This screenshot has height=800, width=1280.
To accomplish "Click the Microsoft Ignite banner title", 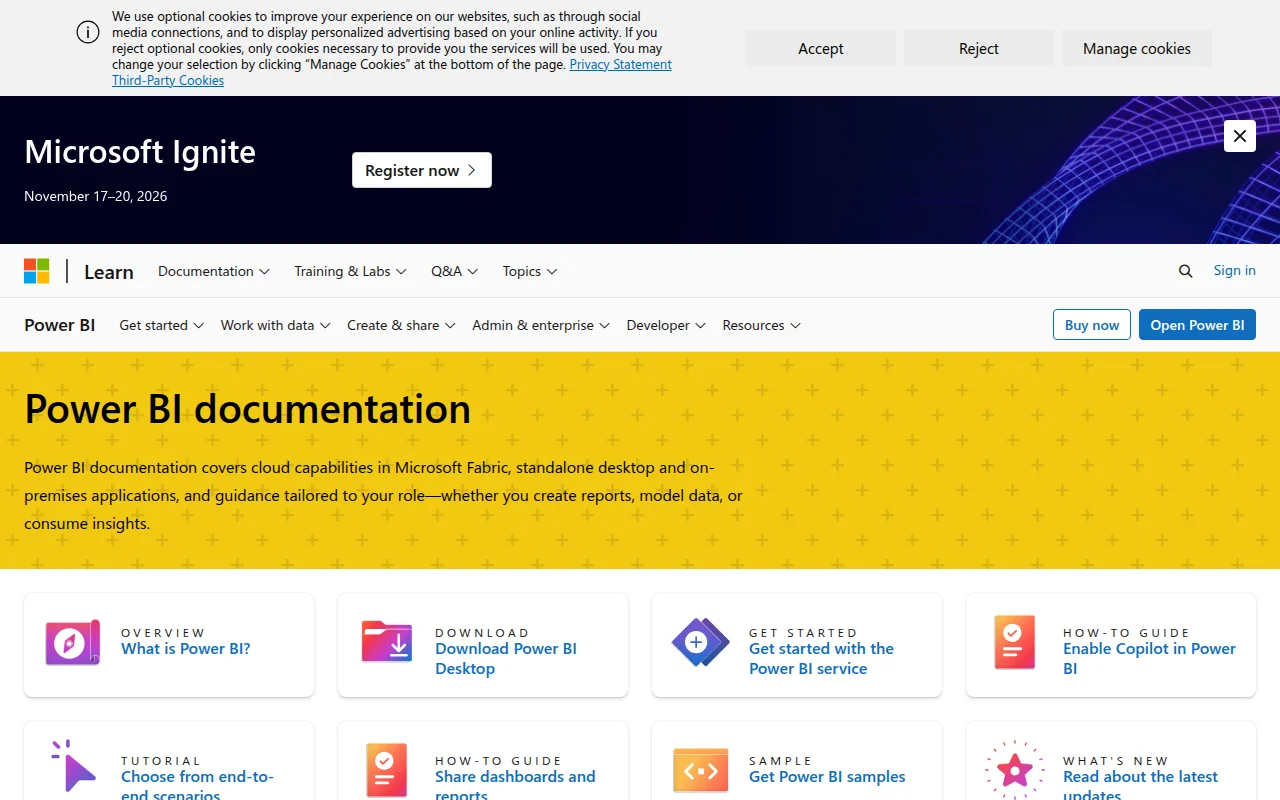I will [140, 151].
